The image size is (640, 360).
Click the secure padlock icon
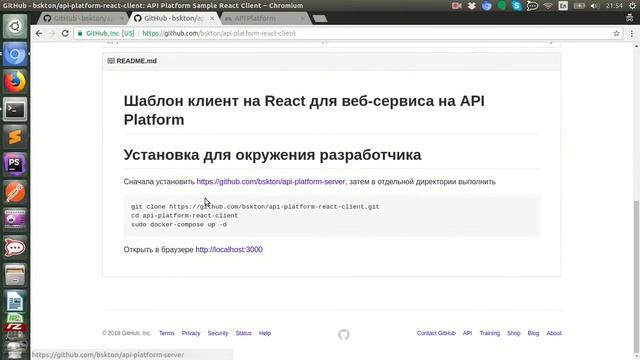click(x=80, y=33)
